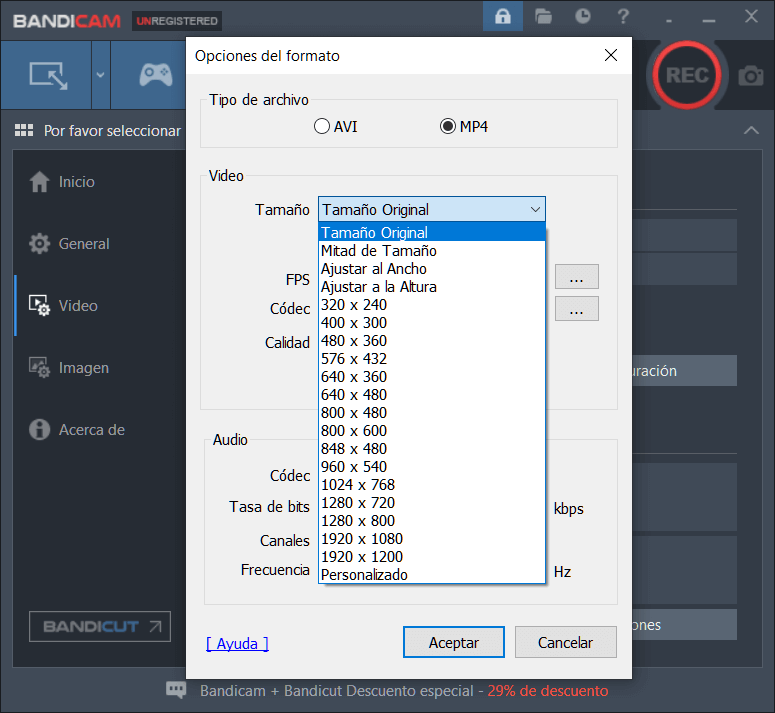Start recording with the REC button
The height and width of the screenshot is (713, 775).
coord(687,75)
